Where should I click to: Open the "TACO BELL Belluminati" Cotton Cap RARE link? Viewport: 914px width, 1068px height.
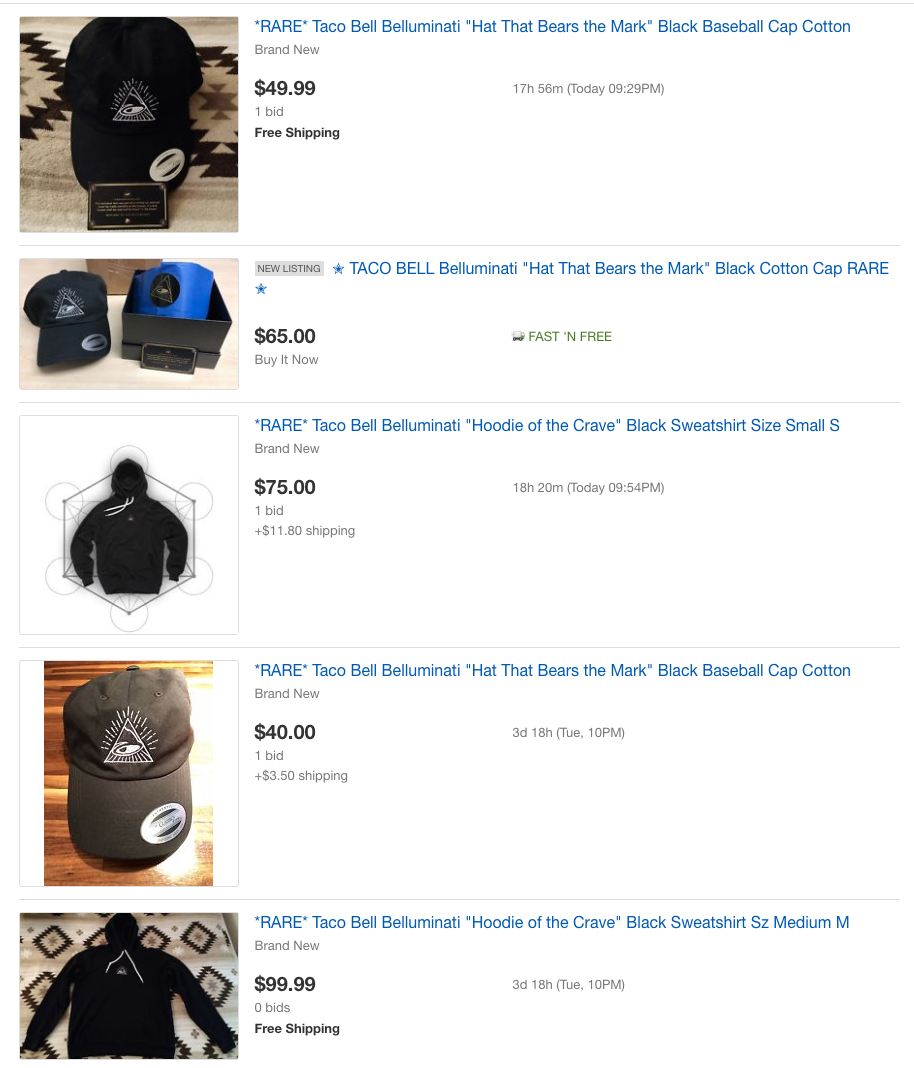(618, 269)
